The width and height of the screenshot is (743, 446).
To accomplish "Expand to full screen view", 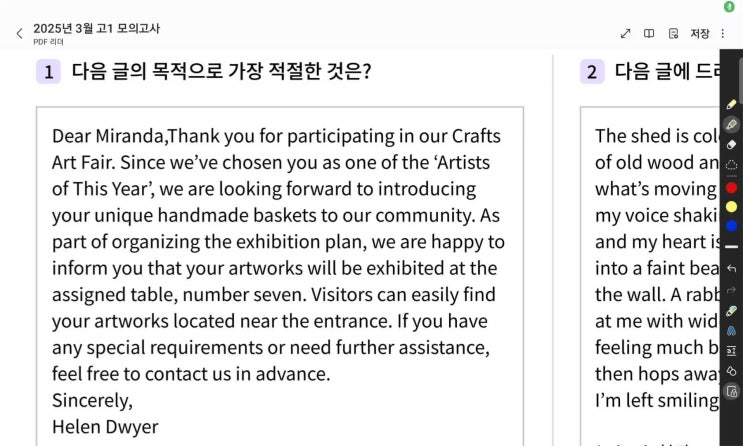I will [x=626, y=34].
